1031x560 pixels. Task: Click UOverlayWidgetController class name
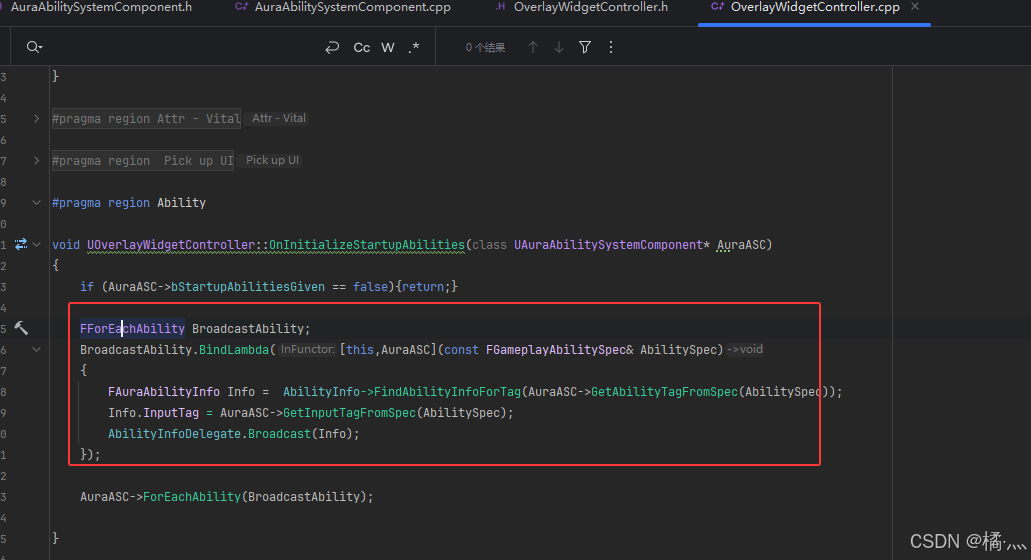(x=171, y=245)
